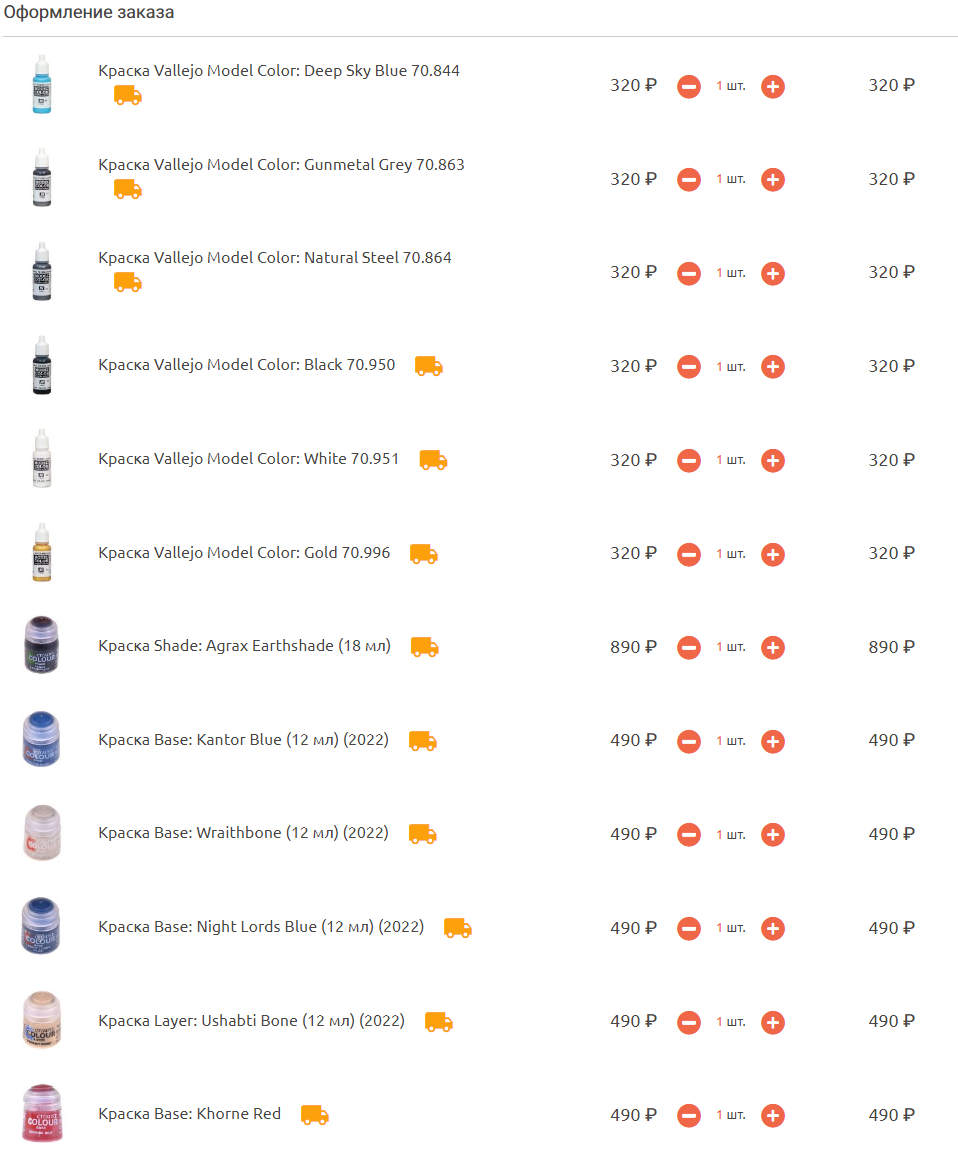Click Deep Sky Blue bottle thumbnail

42,84
